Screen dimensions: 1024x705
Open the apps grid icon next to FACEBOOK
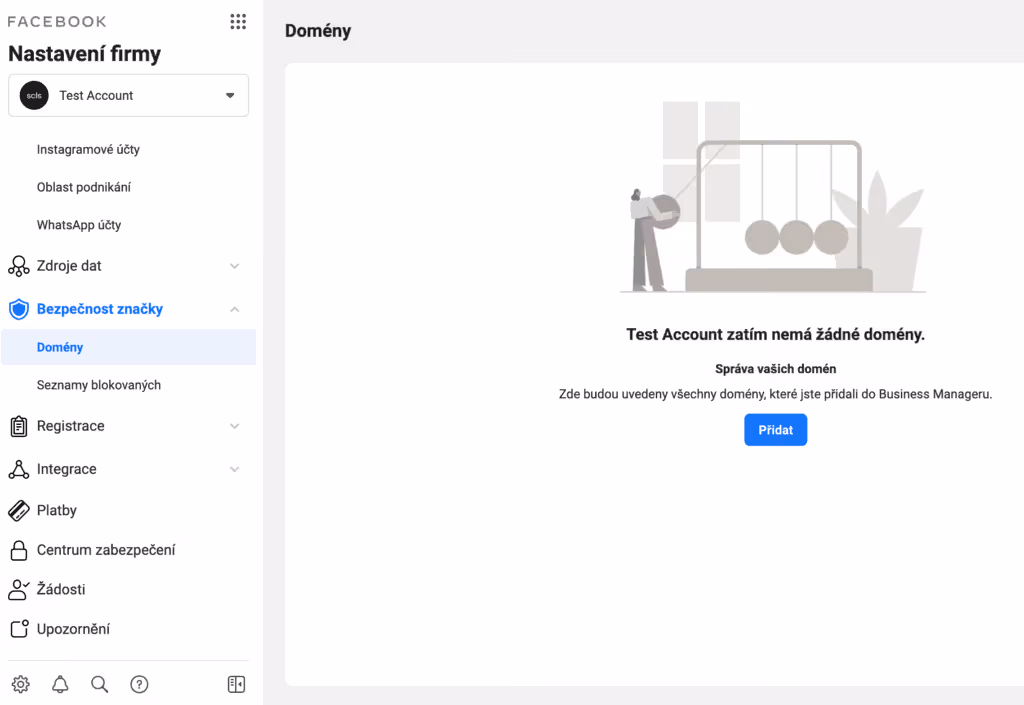237,21
